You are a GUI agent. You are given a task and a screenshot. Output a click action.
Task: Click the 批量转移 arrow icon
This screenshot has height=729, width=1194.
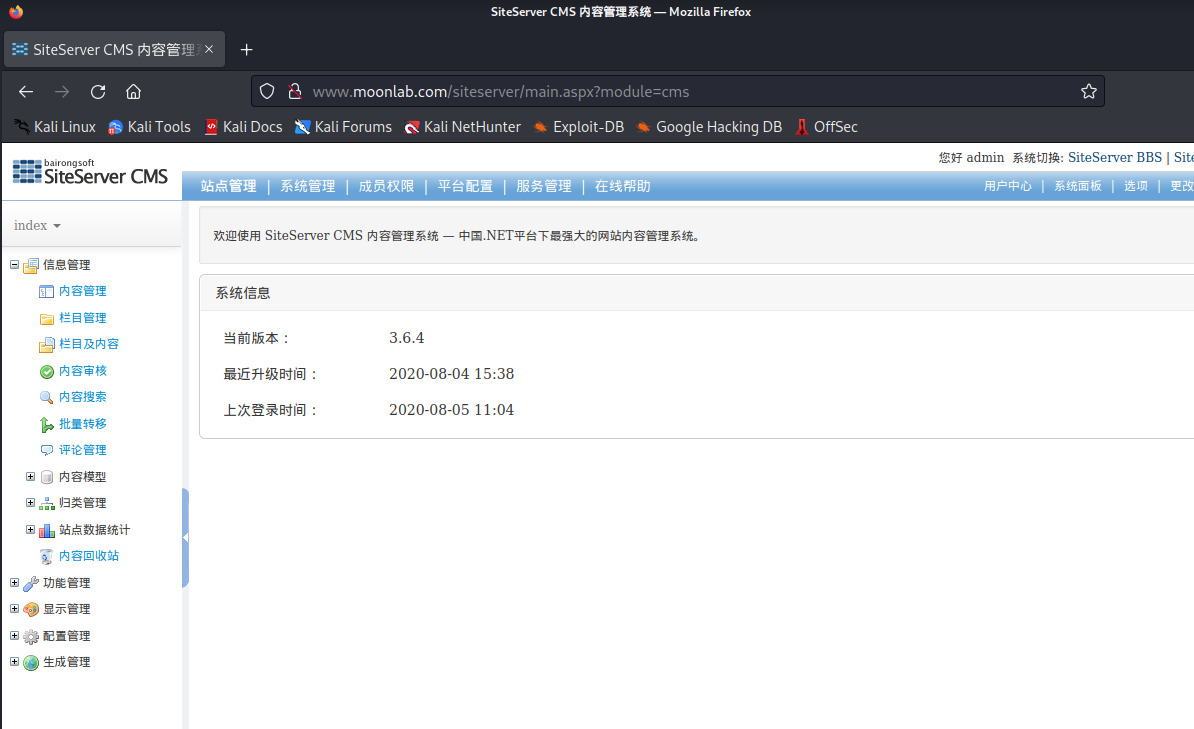pos(46,424)
